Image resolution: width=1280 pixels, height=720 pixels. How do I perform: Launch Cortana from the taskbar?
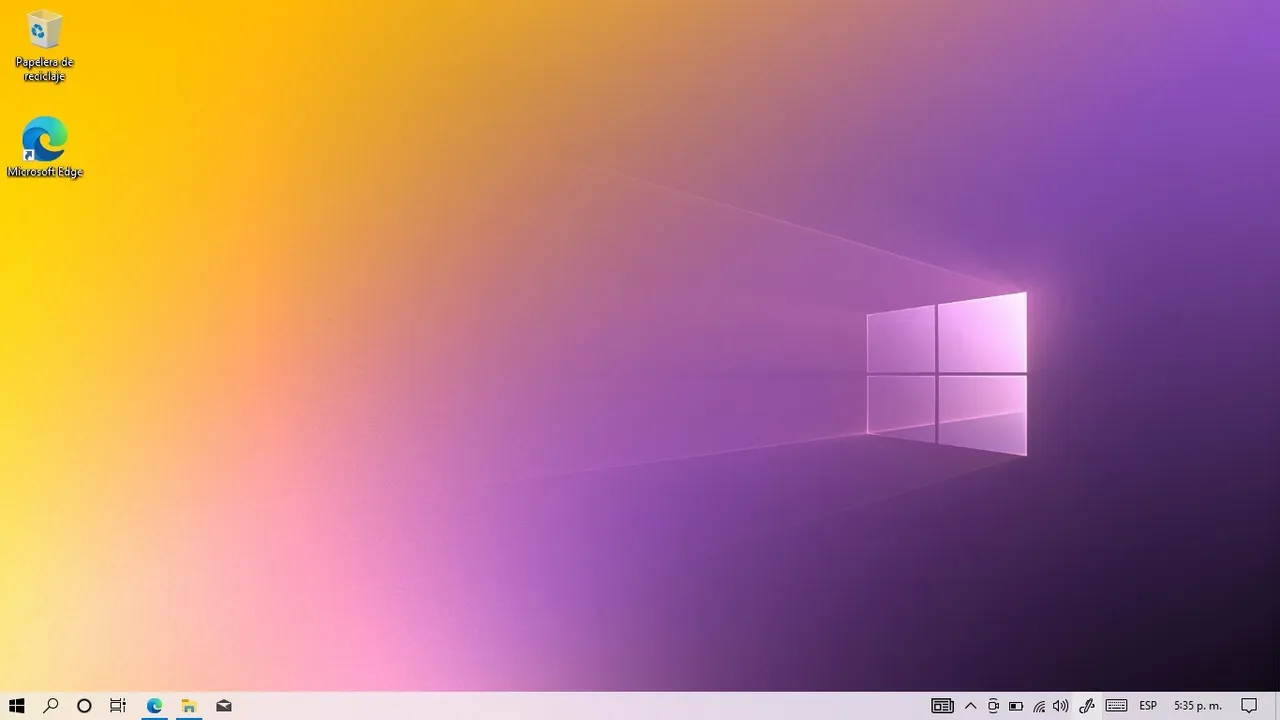(85, 706)
